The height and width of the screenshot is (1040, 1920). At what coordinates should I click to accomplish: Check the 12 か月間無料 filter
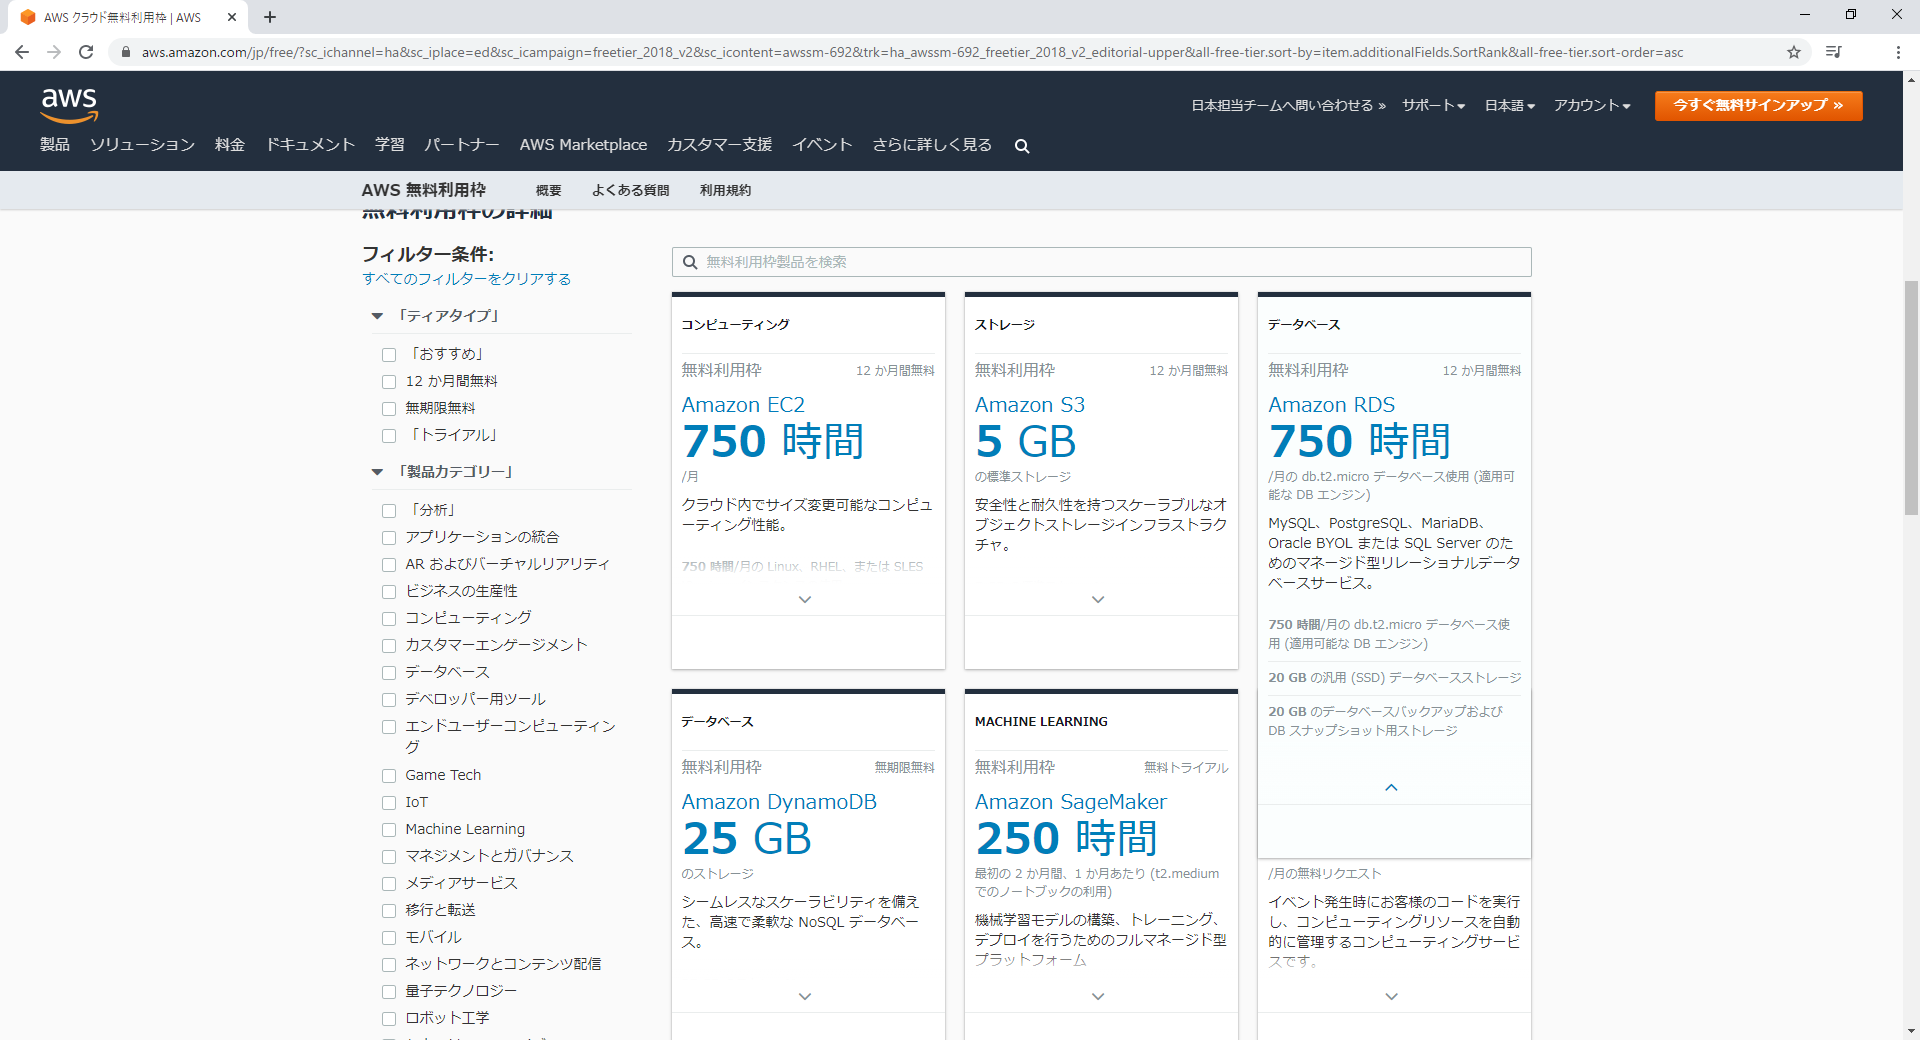[389, 382]
